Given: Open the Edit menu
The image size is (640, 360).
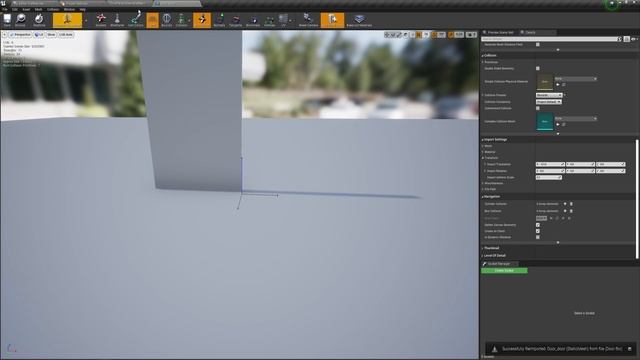Looking at the screenshot, I should click(x=15, y=9).
